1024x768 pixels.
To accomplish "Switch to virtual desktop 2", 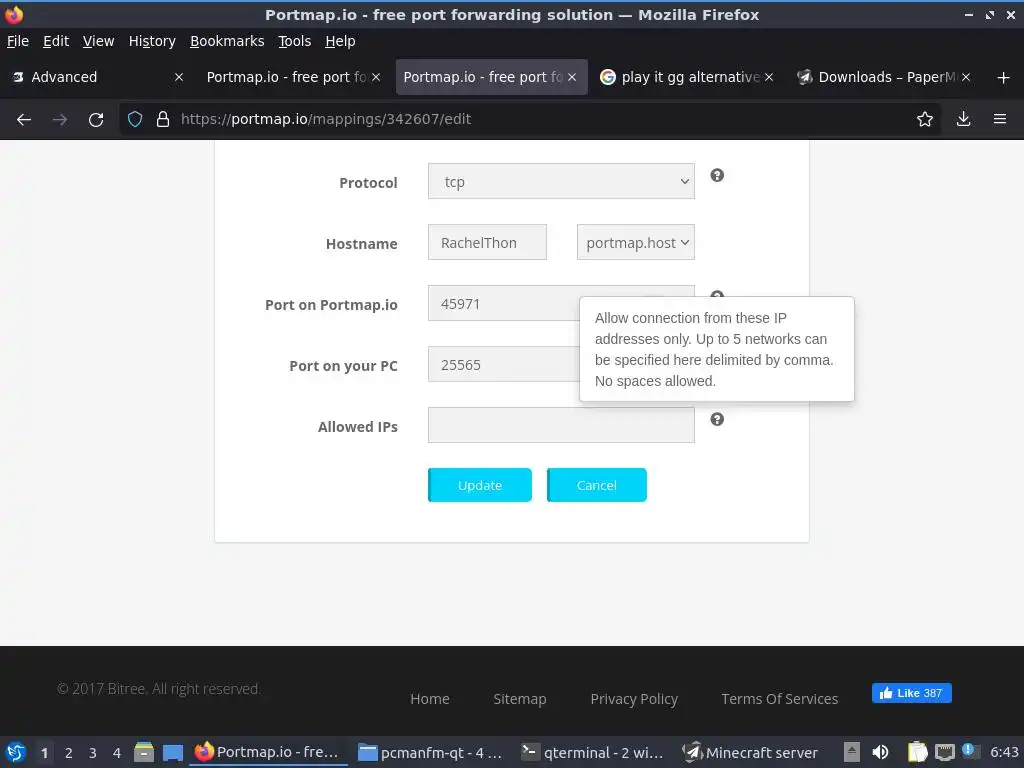I will point(69,753).
